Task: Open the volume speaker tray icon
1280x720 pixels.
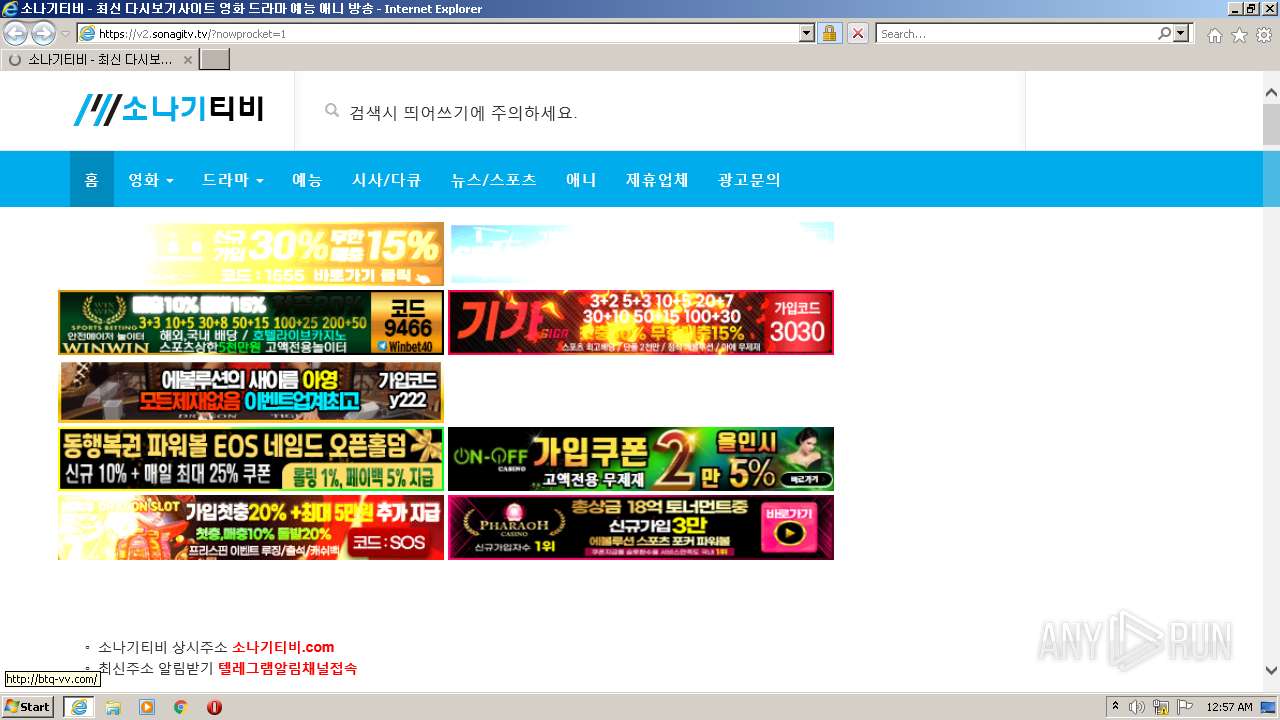Action: [x=1137, y=707]
